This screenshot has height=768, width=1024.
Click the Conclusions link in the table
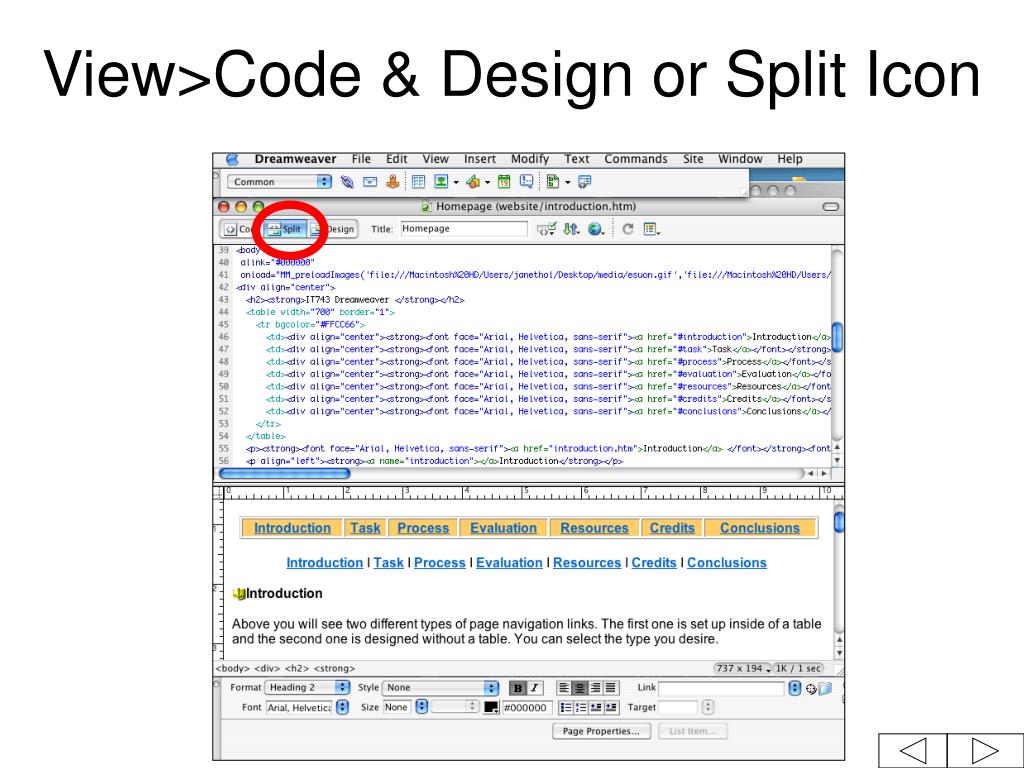760,528
